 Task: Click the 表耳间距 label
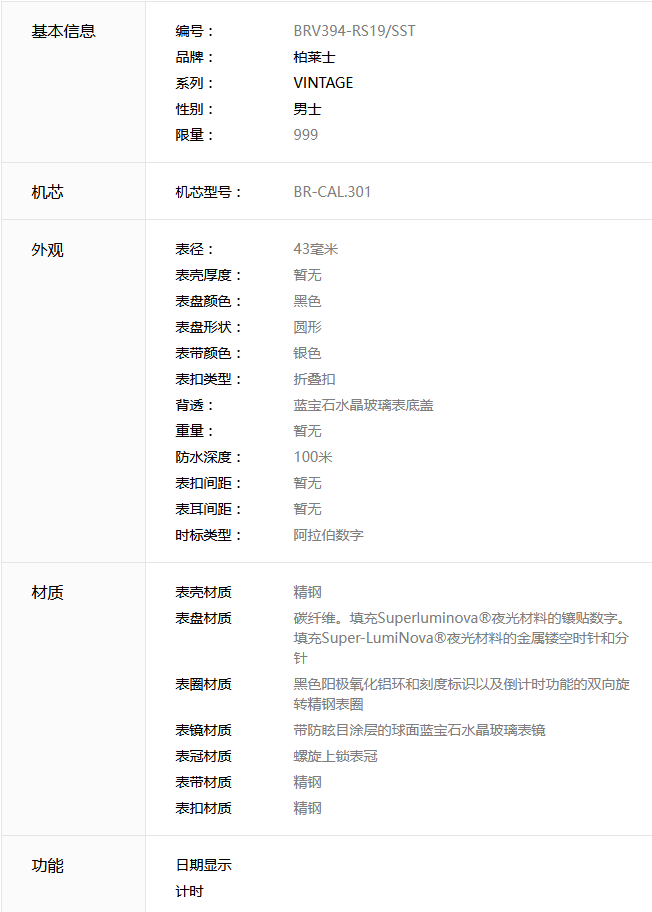pyautogui.click(x=209, y=509)
